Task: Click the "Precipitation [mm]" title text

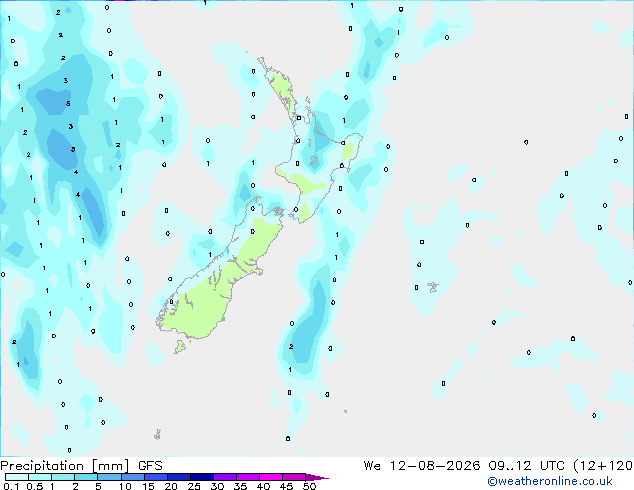Action: click(x=65, y=466)
